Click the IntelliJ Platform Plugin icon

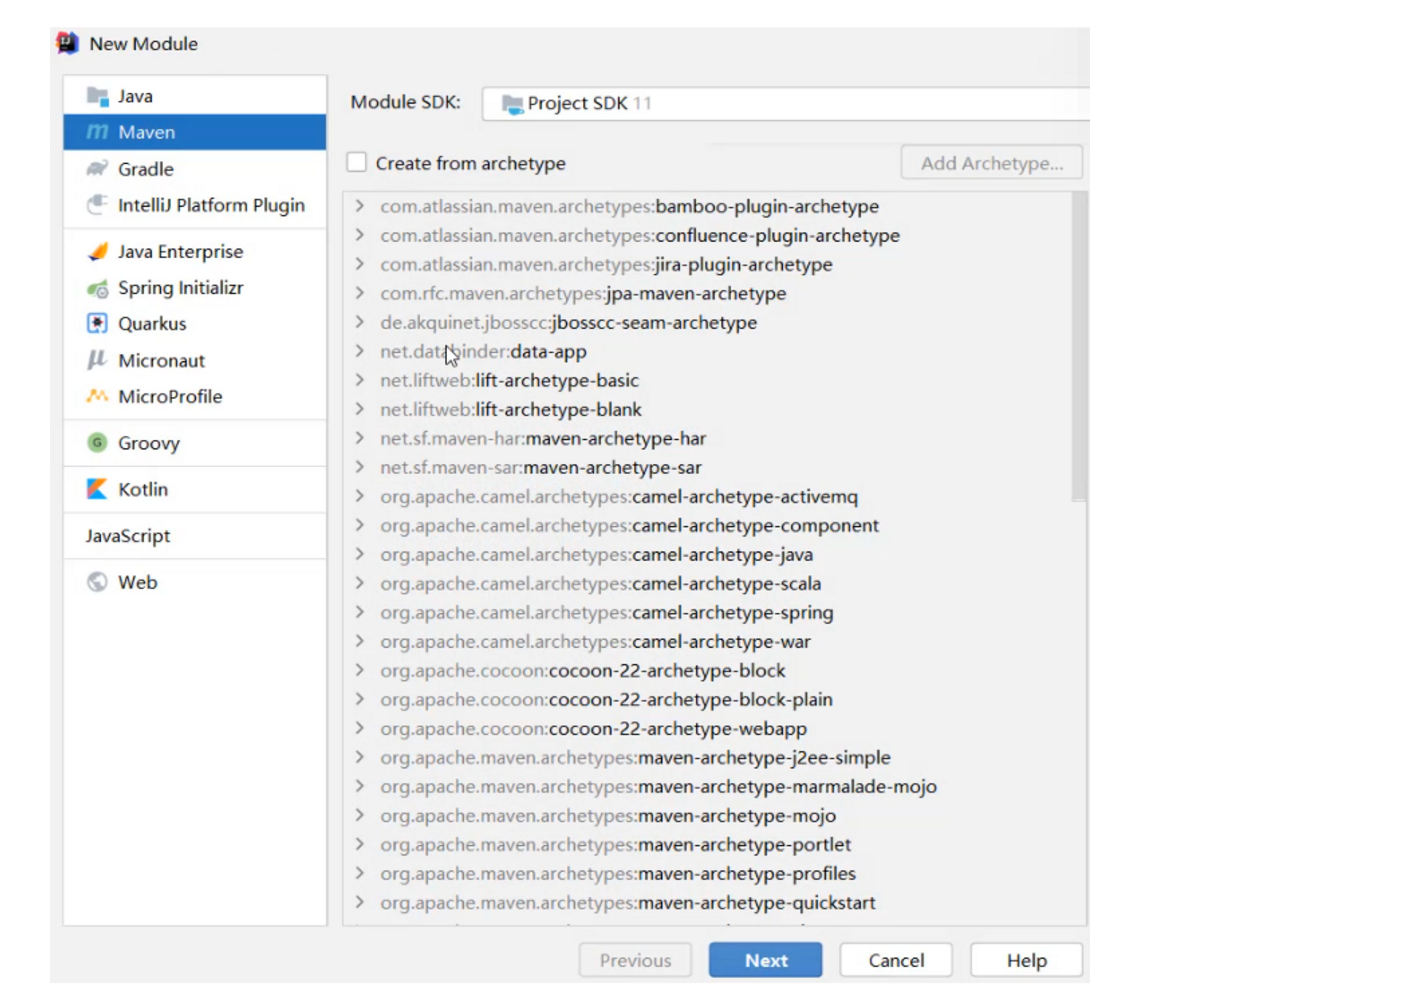coord(97,204)
